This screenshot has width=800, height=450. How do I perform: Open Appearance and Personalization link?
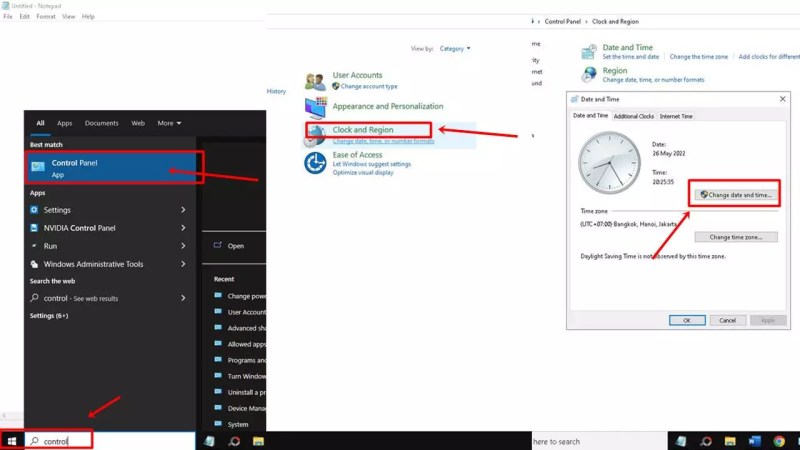[x=388, y=106]
